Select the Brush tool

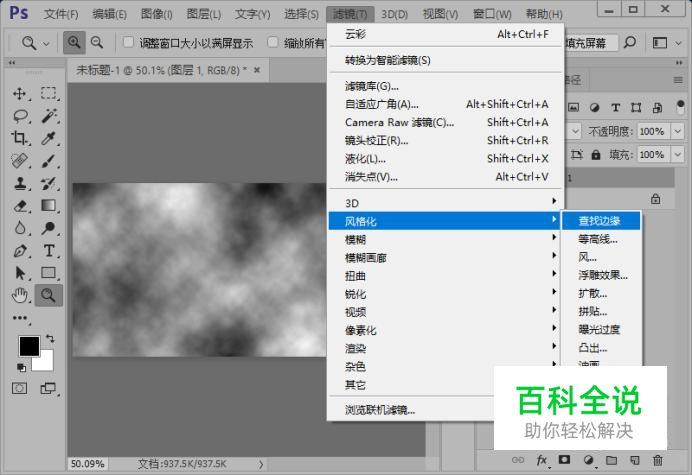pos(48,161)
